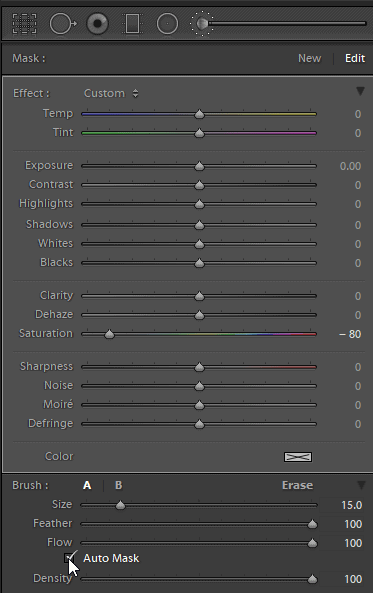Select the Graduated Filter tool
Screen dimensions: 373x593
pos(132,23)
